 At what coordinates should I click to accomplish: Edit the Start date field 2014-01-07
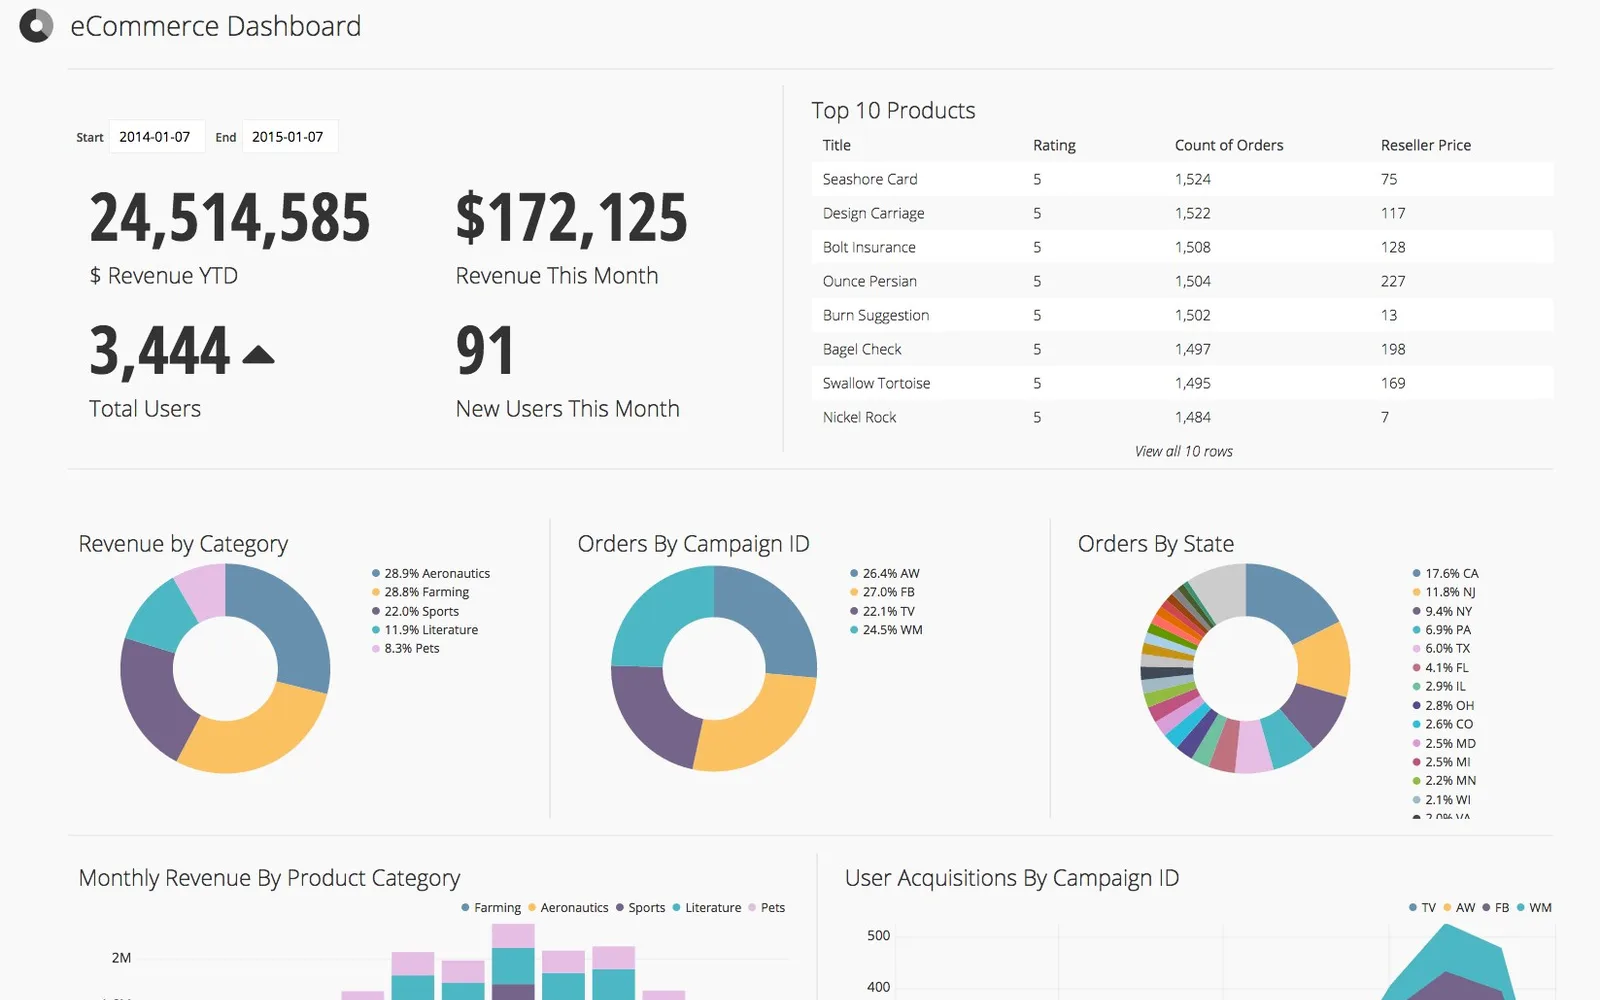(x=155, y=137)
